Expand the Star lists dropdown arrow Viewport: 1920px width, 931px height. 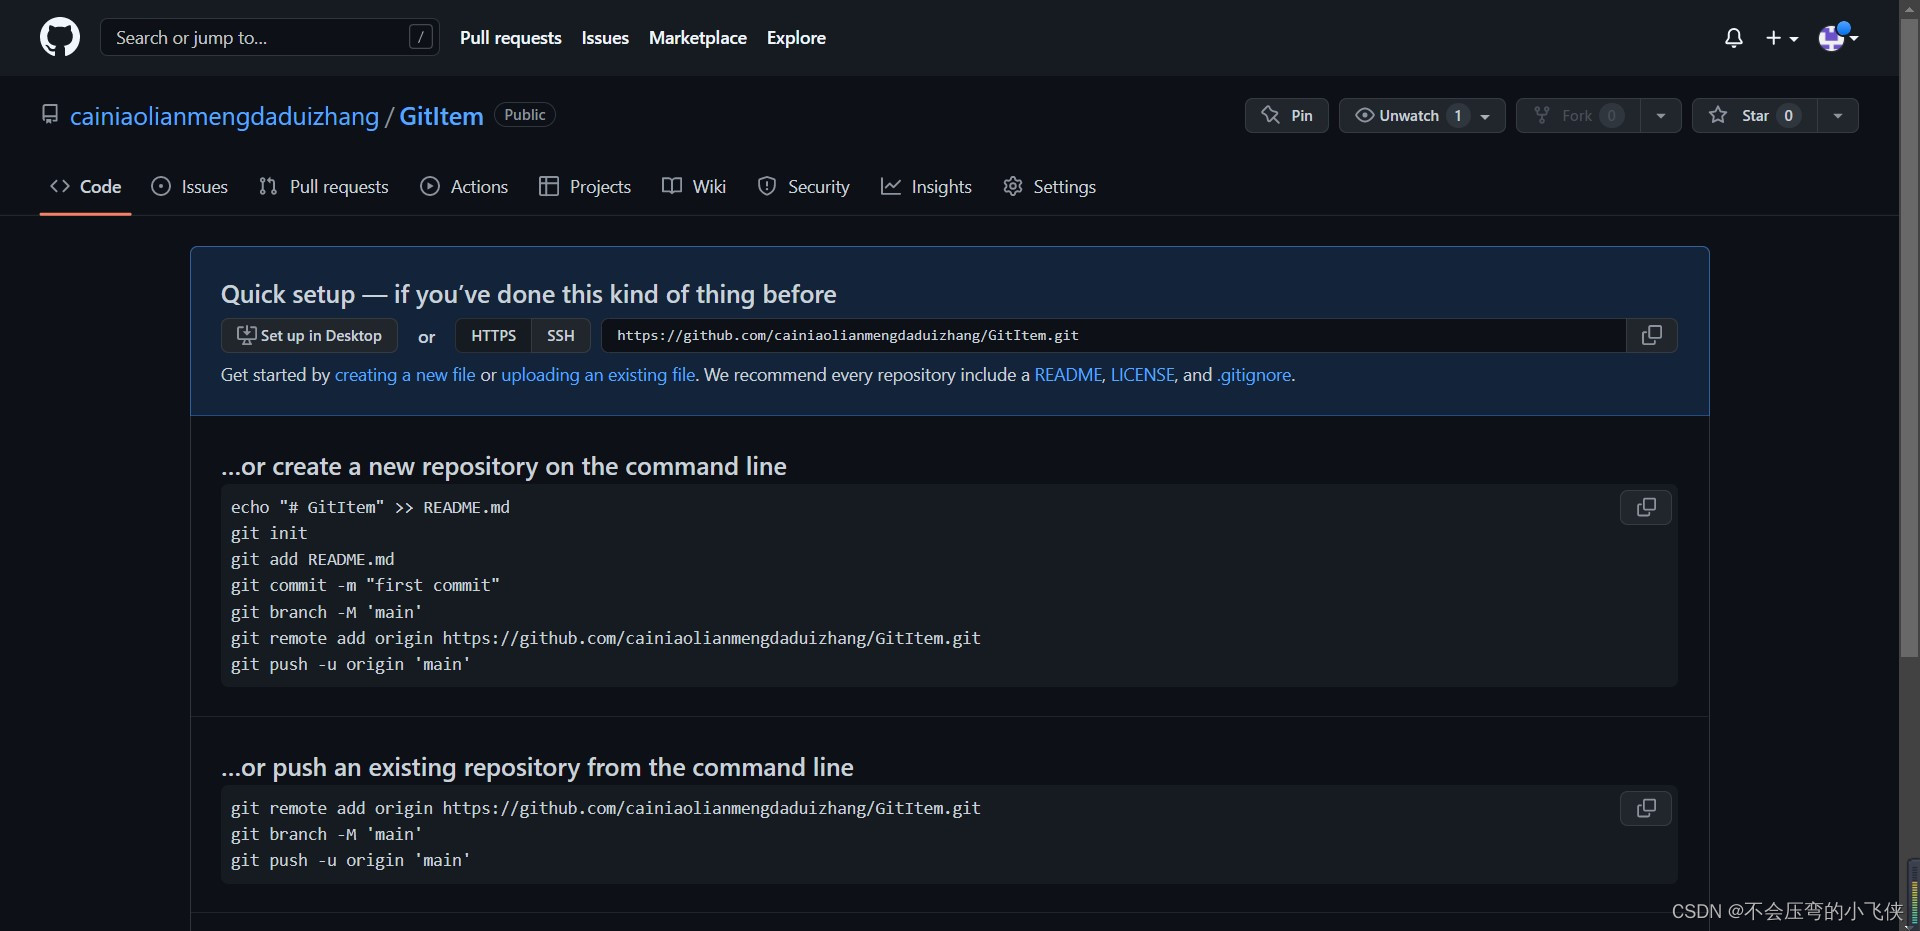pyautogui.click(x=1838, y=116)
